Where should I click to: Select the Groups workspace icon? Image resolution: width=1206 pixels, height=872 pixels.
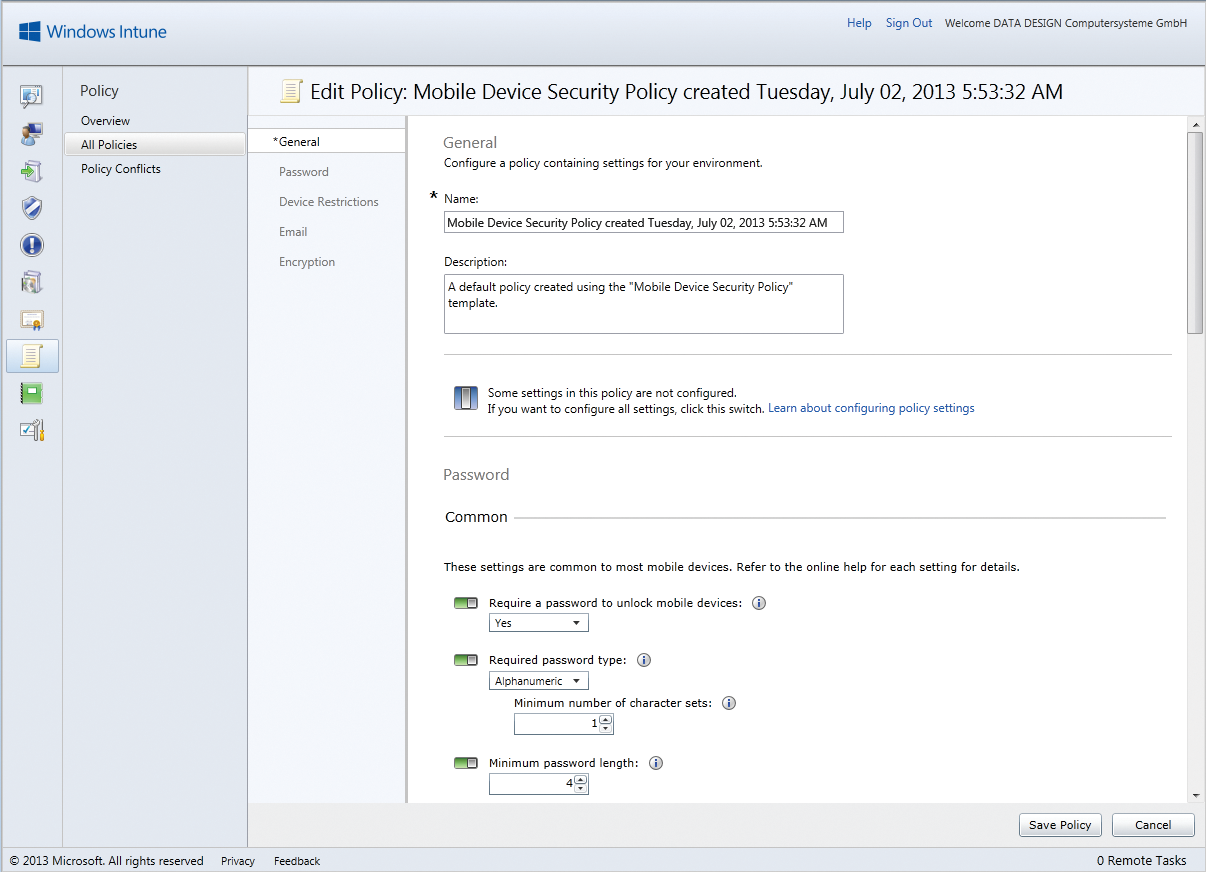[x=32, y=133]
